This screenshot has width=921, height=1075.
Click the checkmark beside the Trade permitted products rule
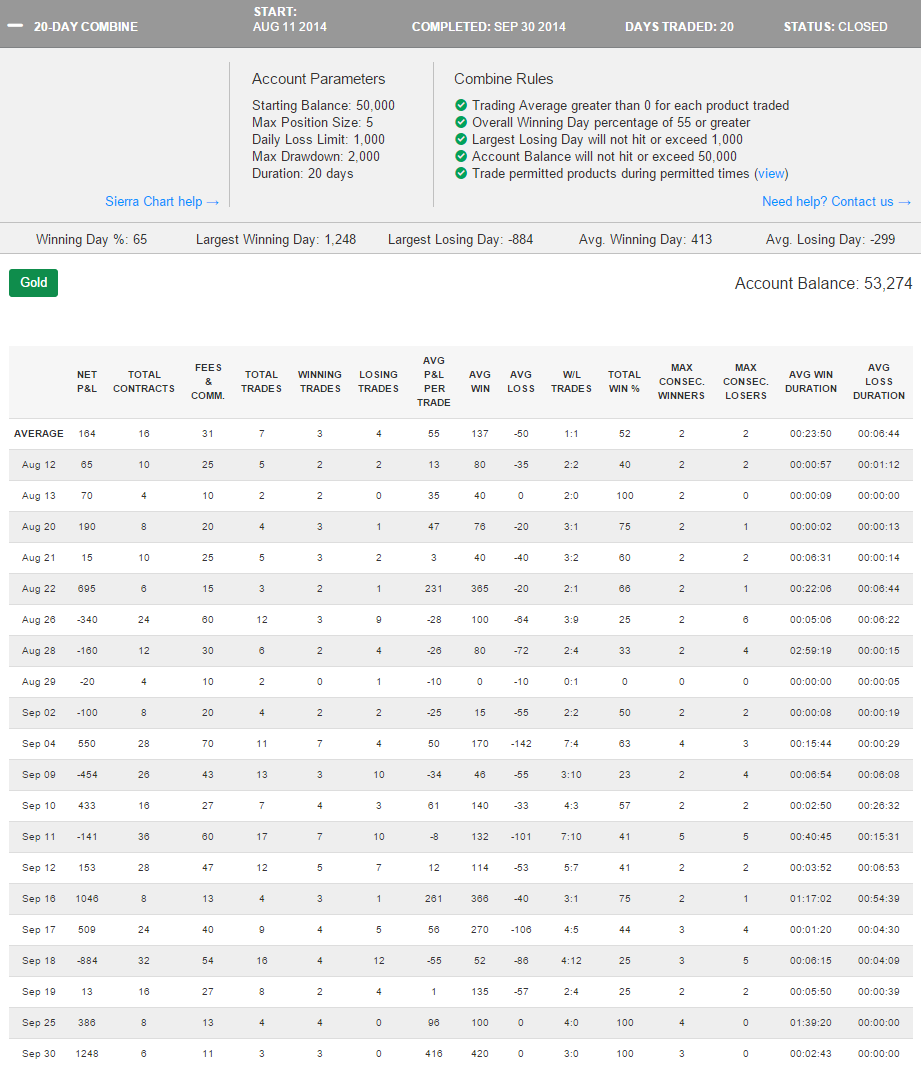pyautogui.click(x=461, y=173)
